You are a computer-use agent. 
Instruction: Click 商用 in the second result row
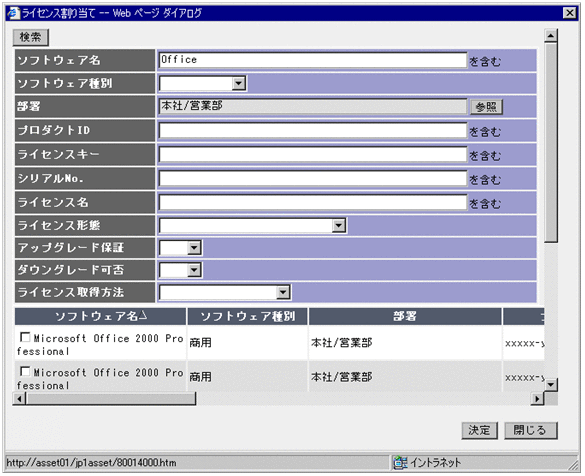point(200,377)
